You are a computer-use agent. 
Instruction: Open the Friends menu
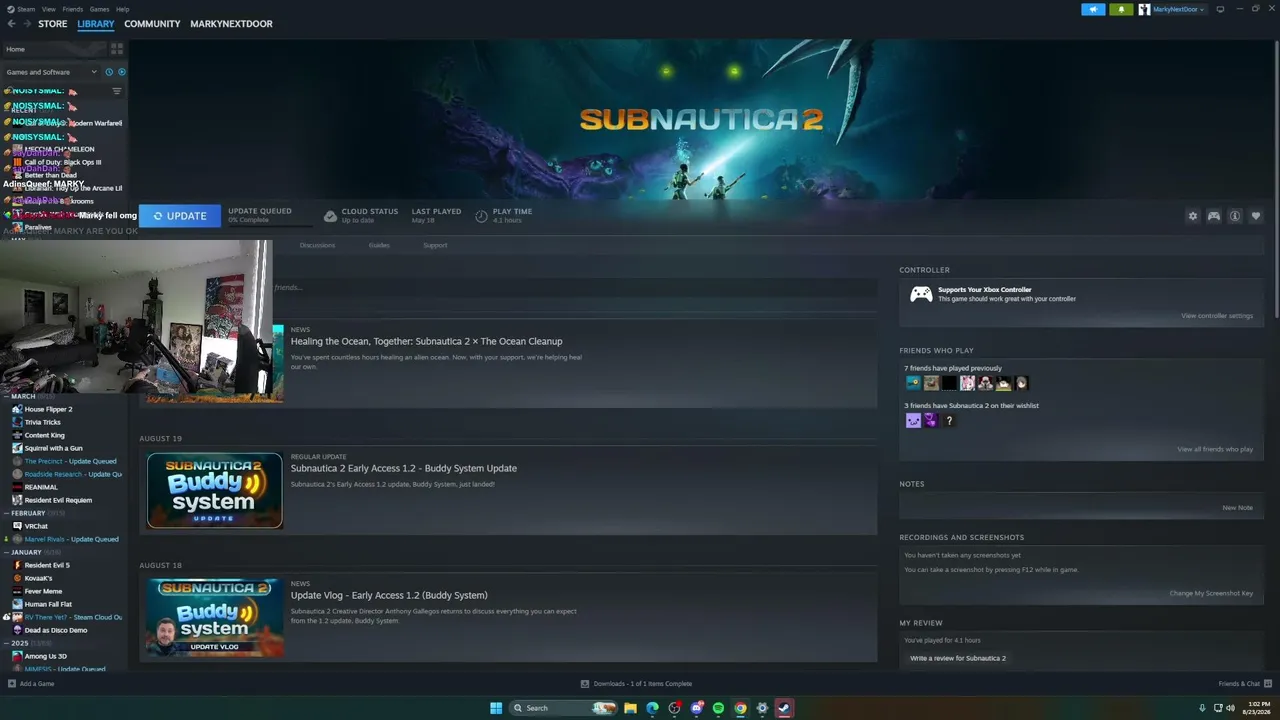pyautogui.click(x=72, y=9)
